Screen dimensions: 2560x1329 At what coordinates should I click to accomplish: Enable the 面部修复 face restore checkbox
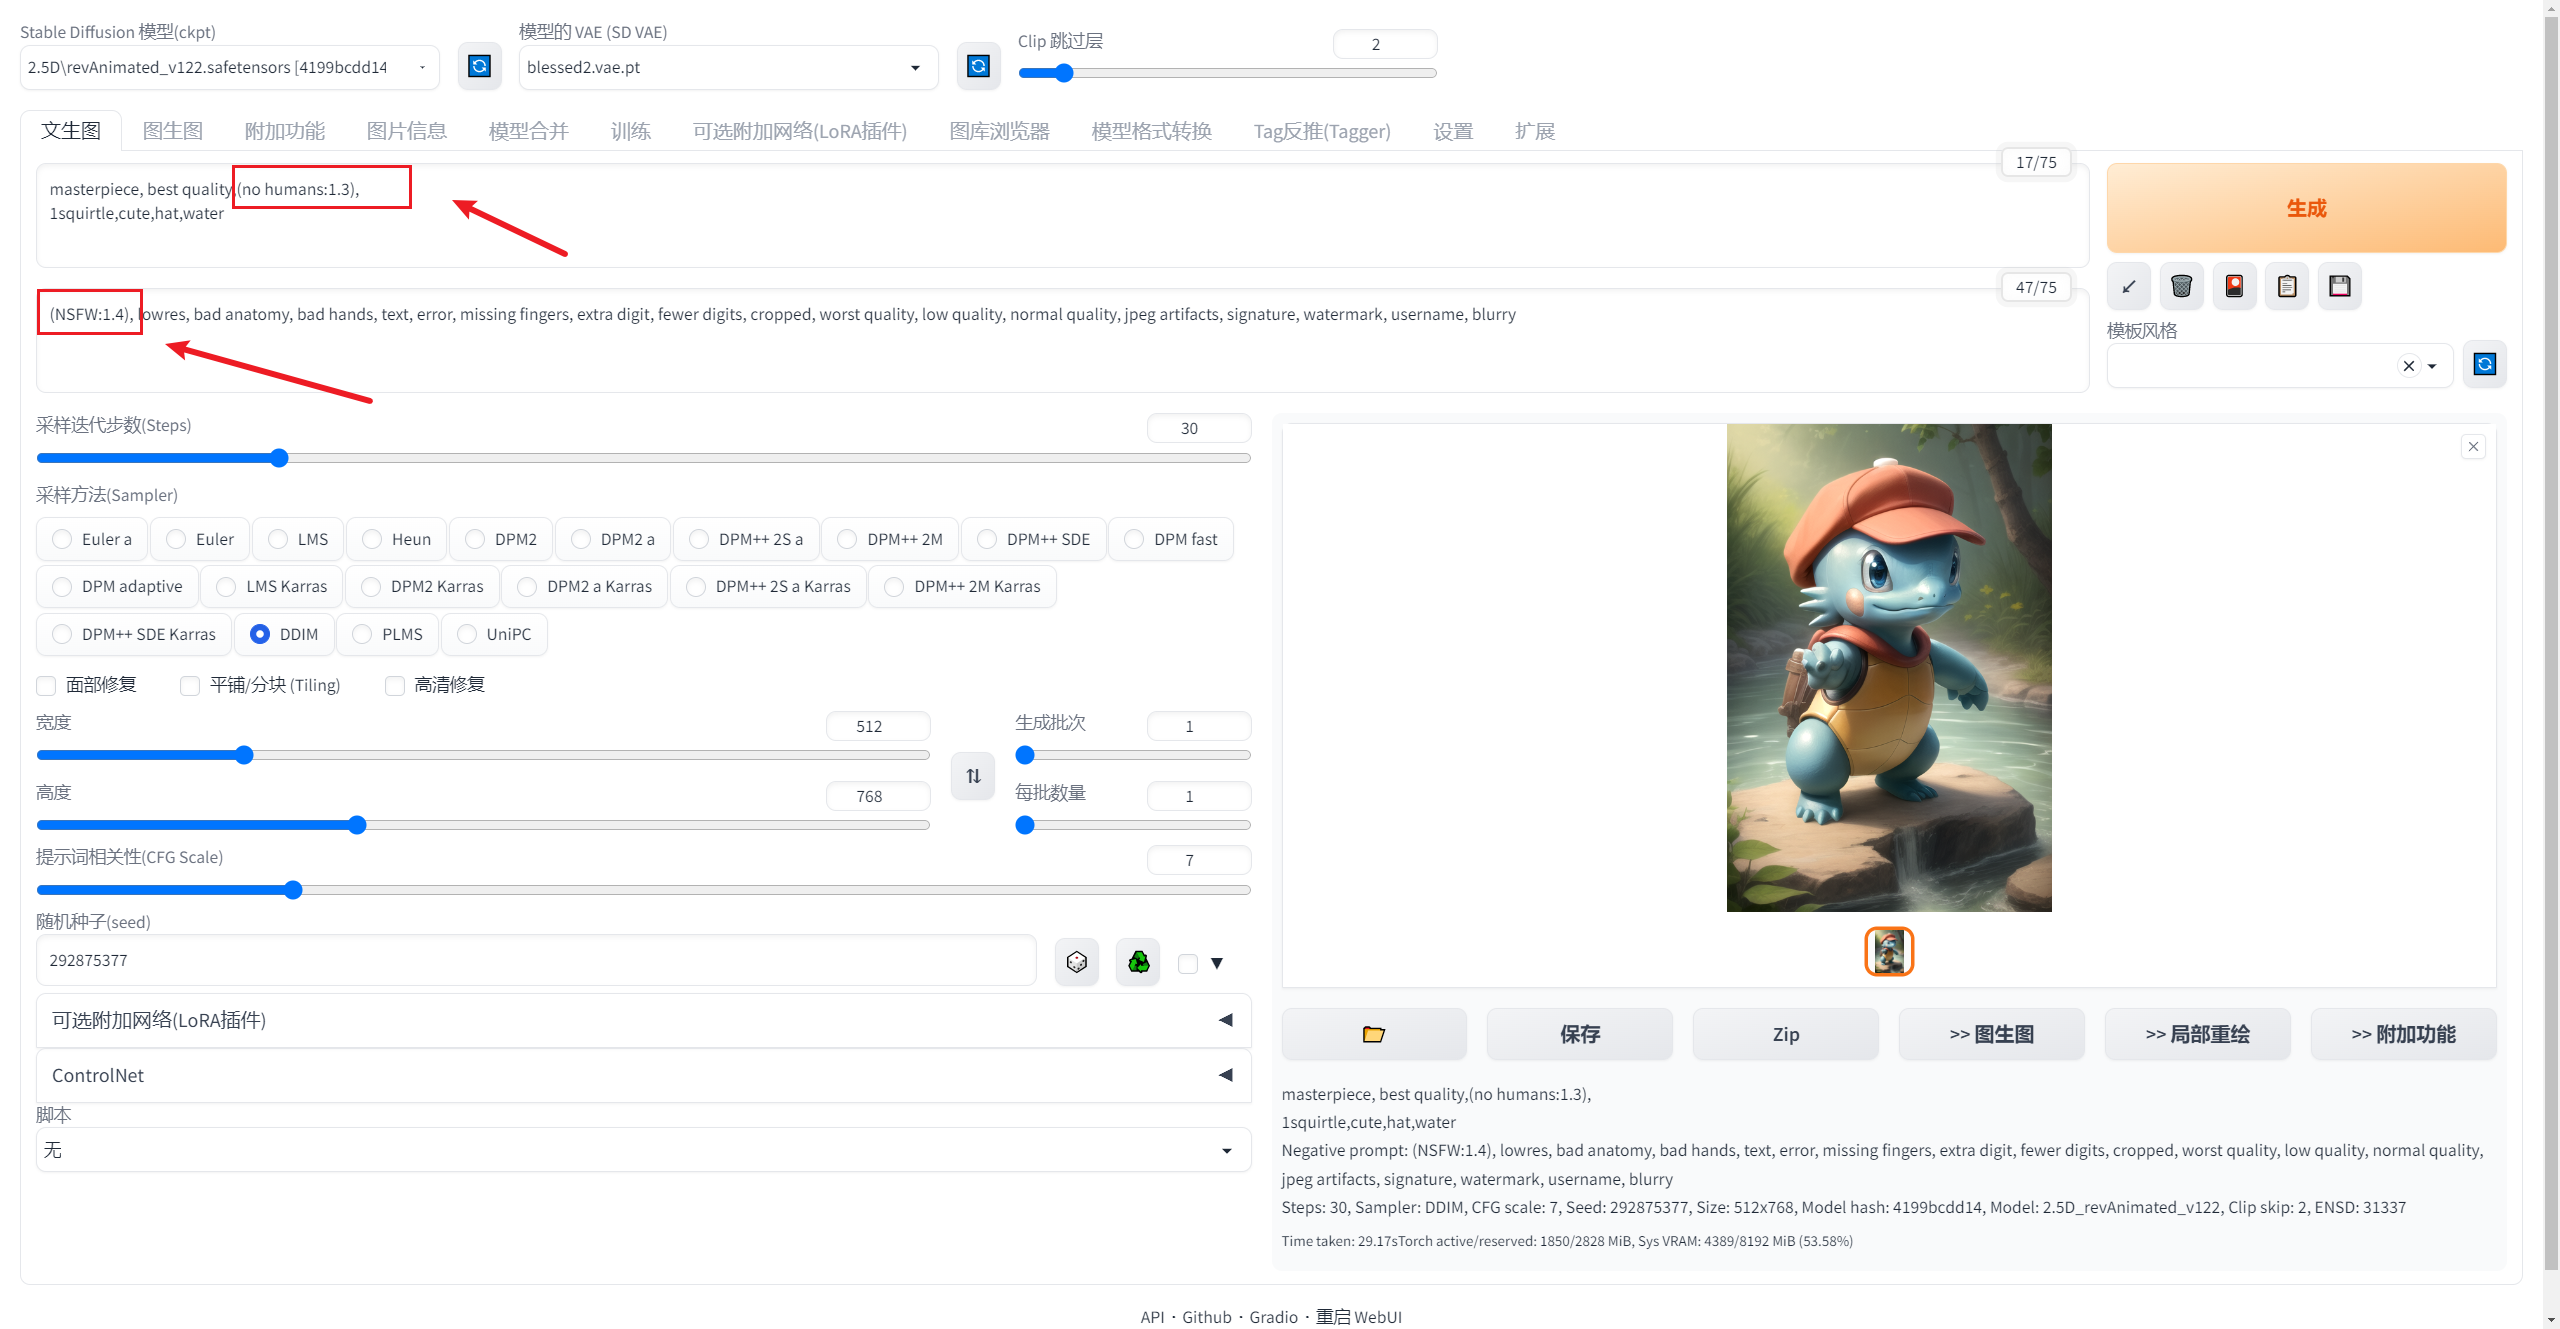(x=46, y=685)
